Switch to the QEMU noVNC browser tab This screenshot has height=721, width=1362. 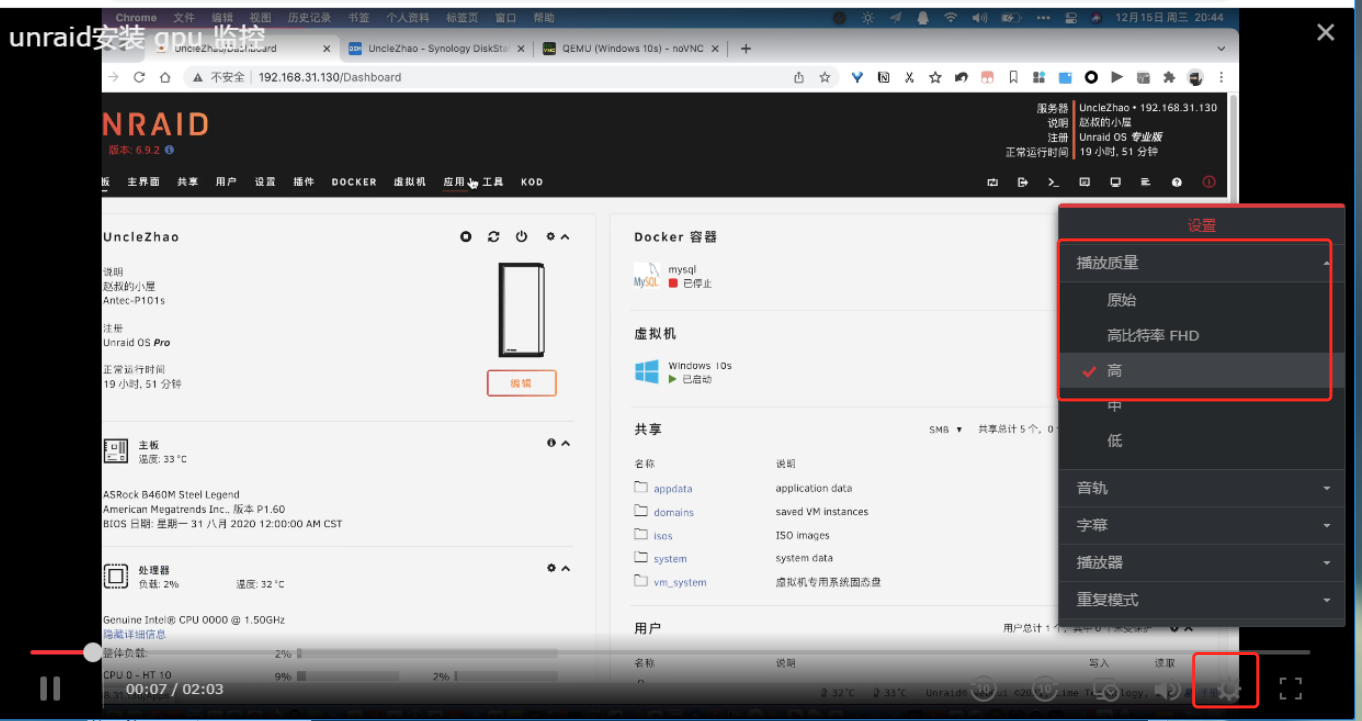pos(630,47)
